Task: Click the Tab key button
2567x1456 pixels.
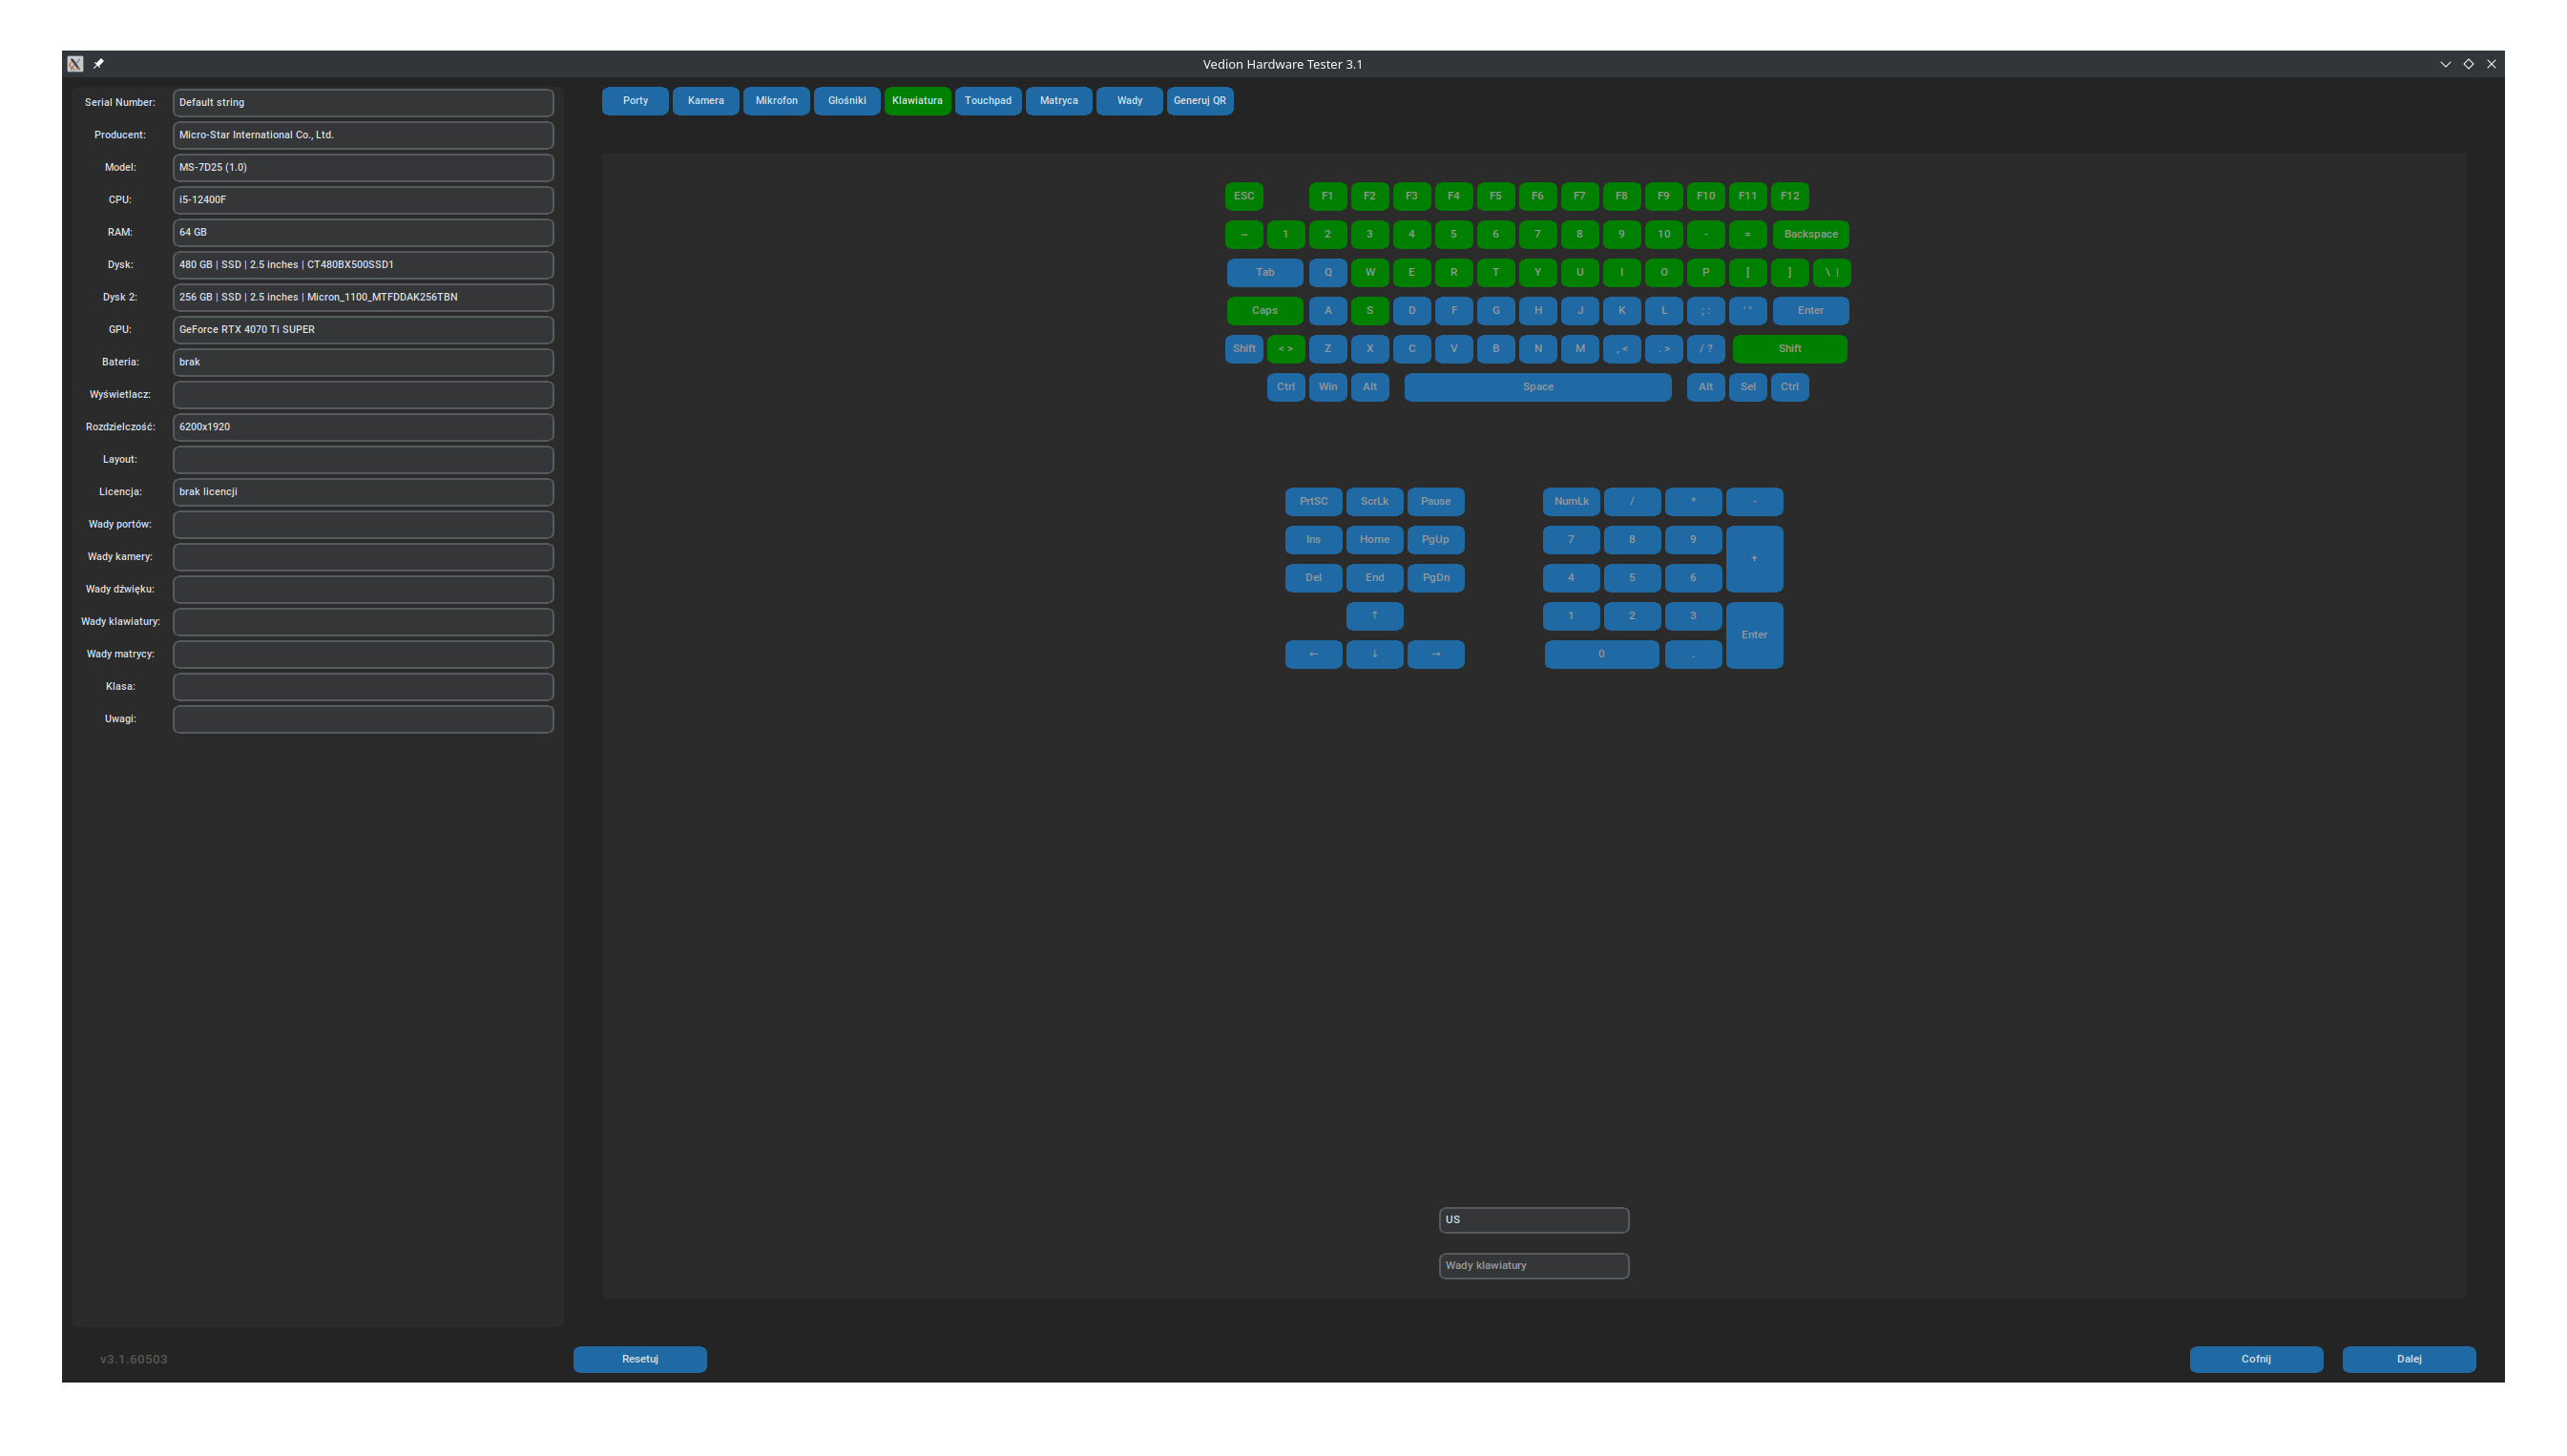Action: 1265,272
